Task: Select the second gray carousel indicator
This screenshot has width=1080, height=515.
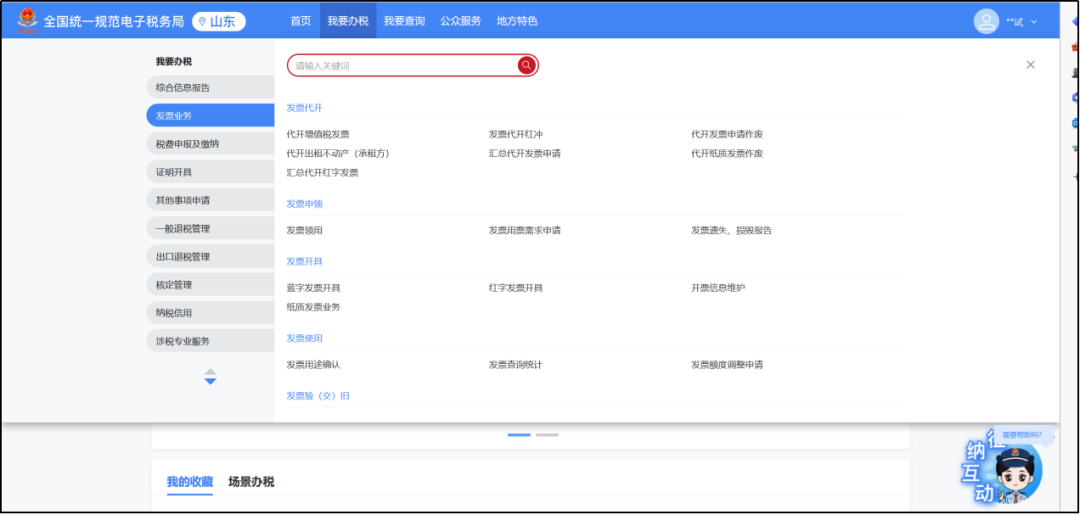Action: [x=548, y=435]
